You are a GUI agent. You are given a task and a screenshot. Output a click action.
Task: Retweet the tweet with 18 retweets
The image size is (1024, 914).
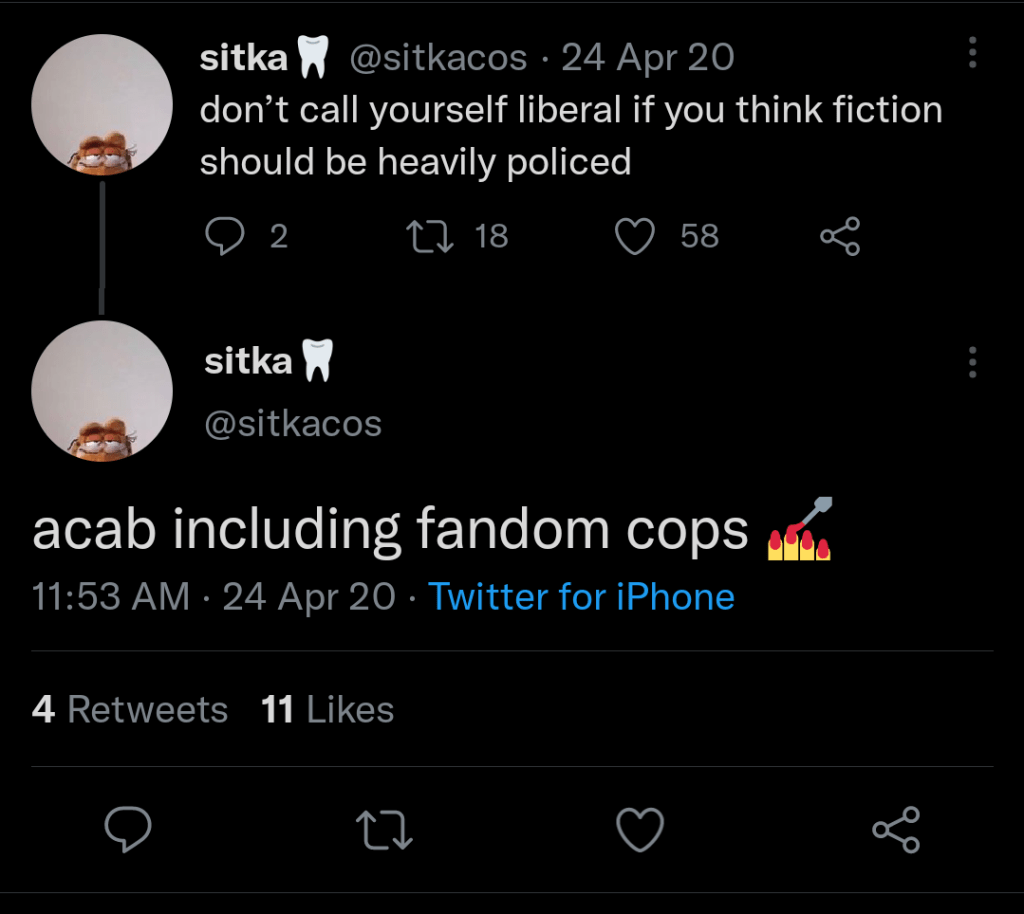[428, 236]
